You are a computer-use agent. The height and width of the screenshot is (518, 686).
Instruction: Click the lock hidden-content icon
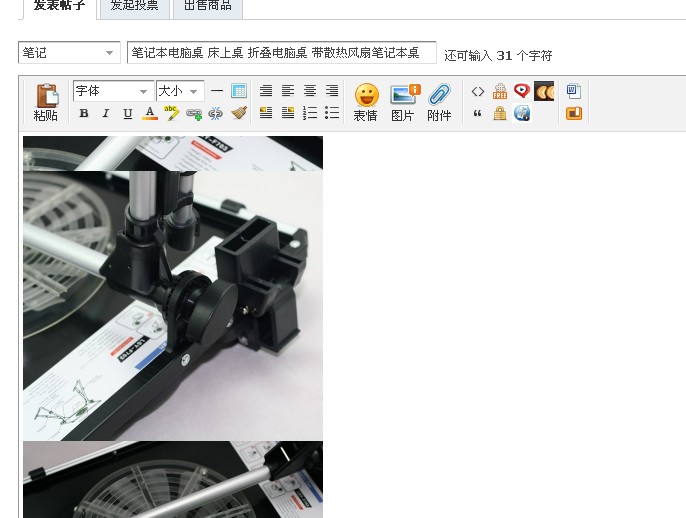(500, 114)
